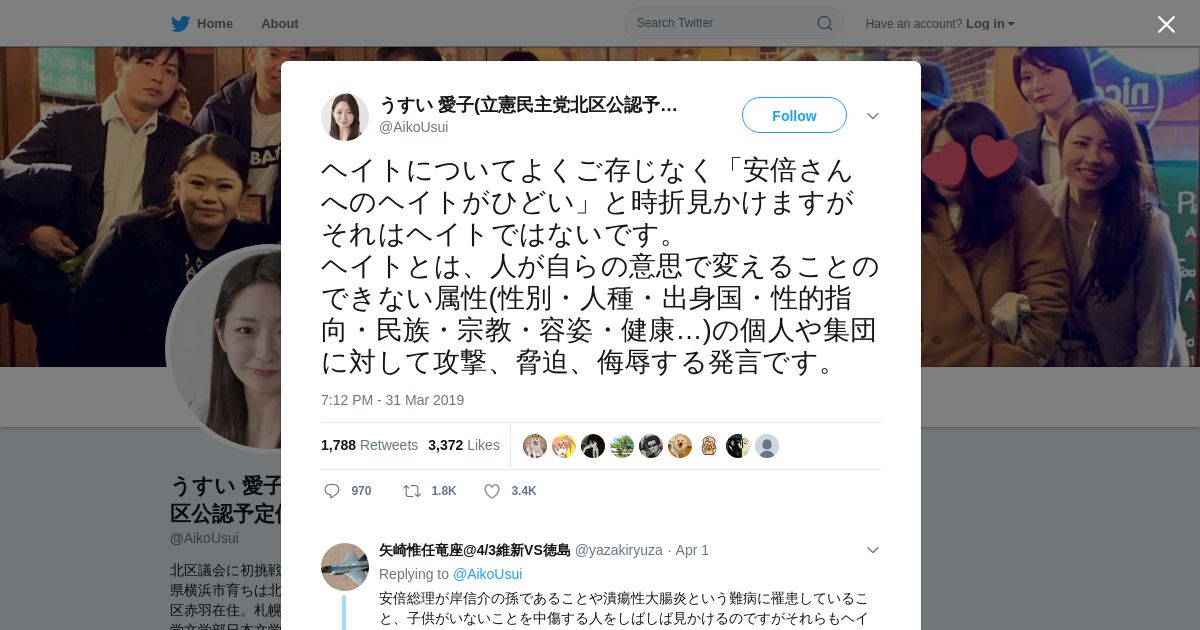Open the @AikoUsui link in Replying to
This screenshot has height=630, width=1200.
pyautogui.click(x=487, y=574)
